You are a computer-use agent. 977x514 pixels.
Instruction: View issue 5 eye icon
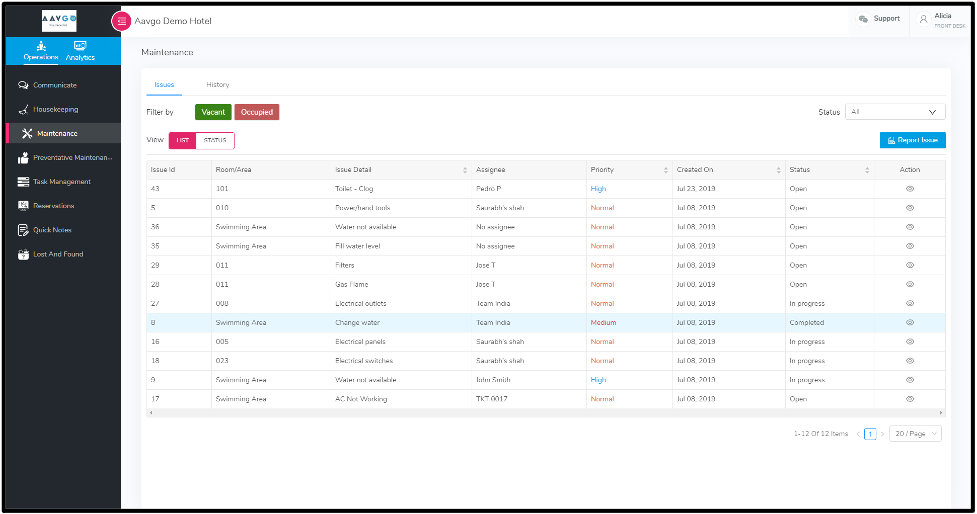click(x=910, y=208)
